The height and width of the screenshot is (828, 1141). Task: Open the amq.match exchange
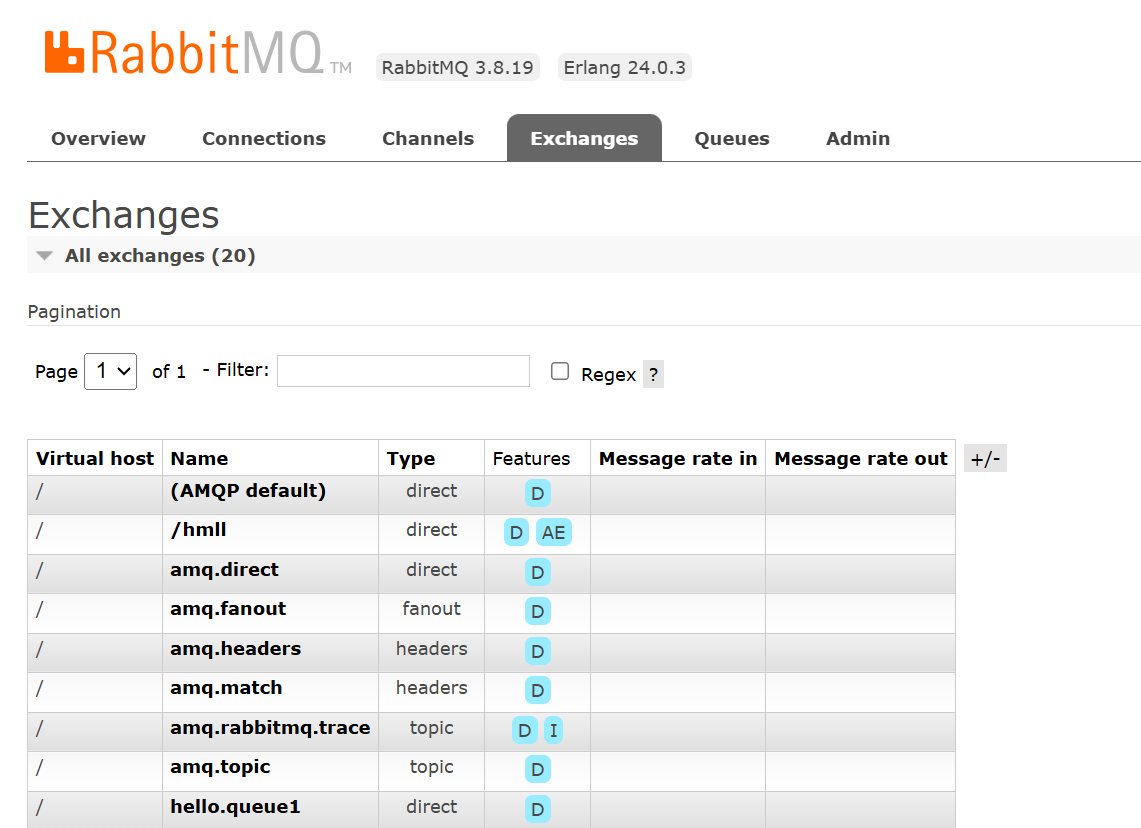coord(226,688)
